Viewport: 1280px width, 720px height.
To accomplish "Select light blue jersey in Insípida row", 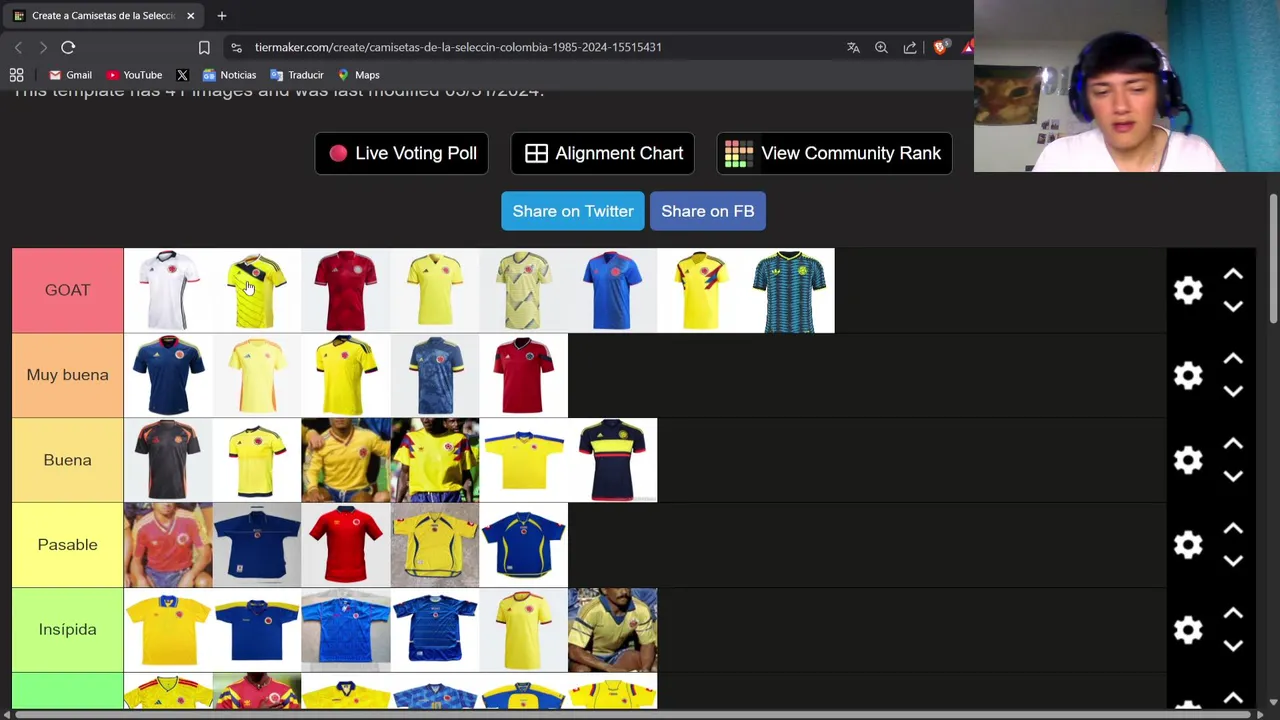I will coord(346,630).
